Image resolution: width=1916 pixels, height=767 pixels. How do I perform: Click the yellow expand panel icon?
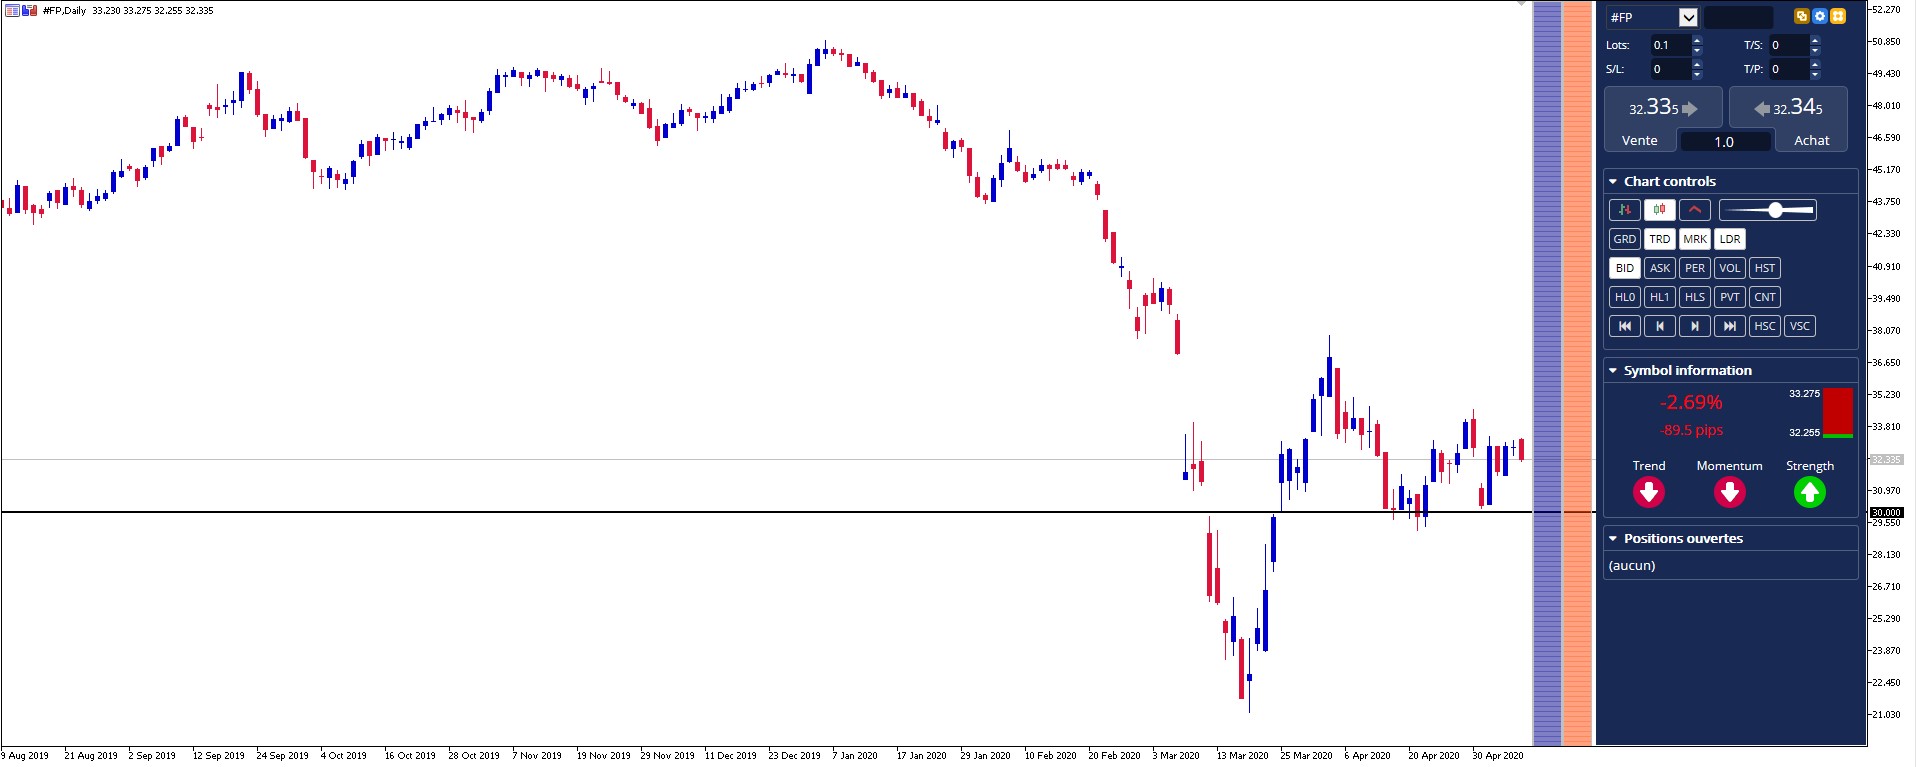tap(1838, 16)
